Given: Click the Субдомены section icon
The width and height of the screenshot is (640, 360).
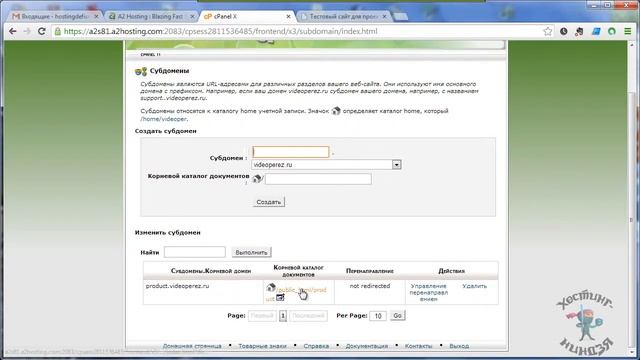Looking at the screenshot, I should pos(141,71).
